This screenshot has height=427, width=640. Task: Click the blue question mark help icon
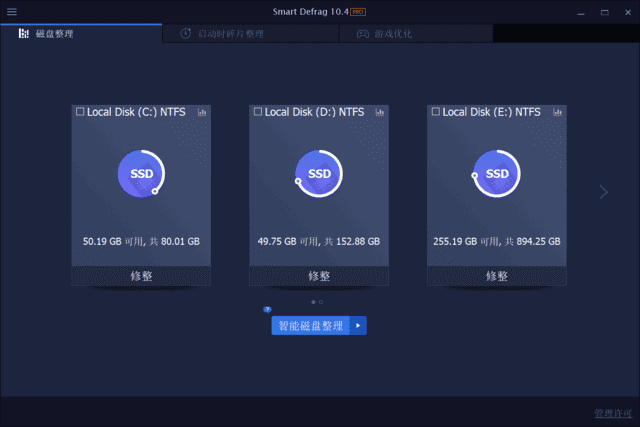coord(267,310)
